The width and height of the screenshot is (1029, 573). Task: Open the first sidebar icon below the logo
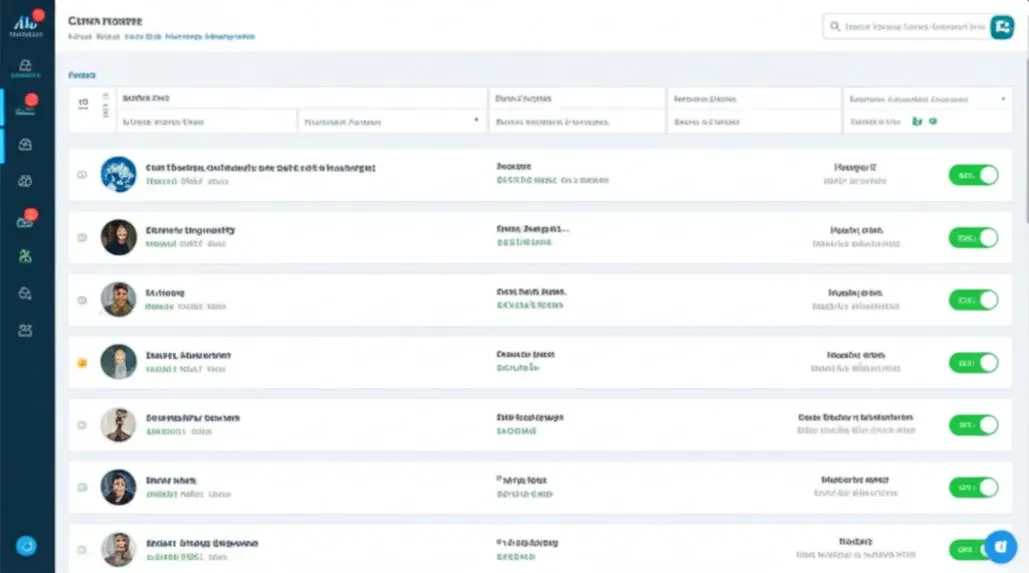[26, 67]
